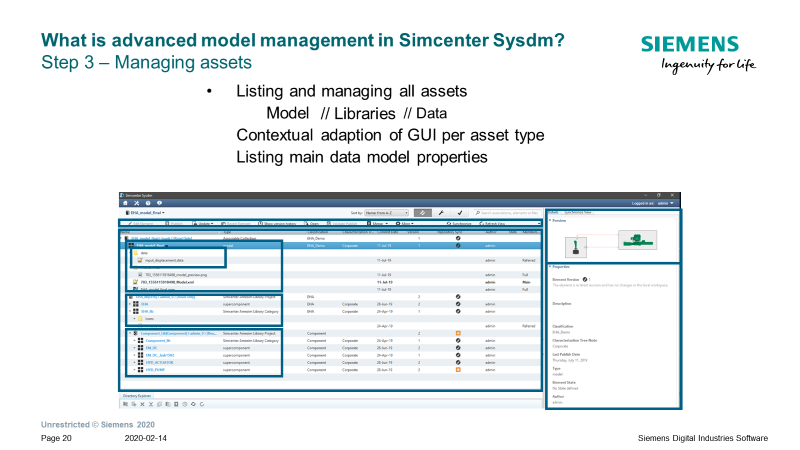Screen dimensions: 800x450
Task: Select the checkmark button next to search
Action: click(460, 213)
